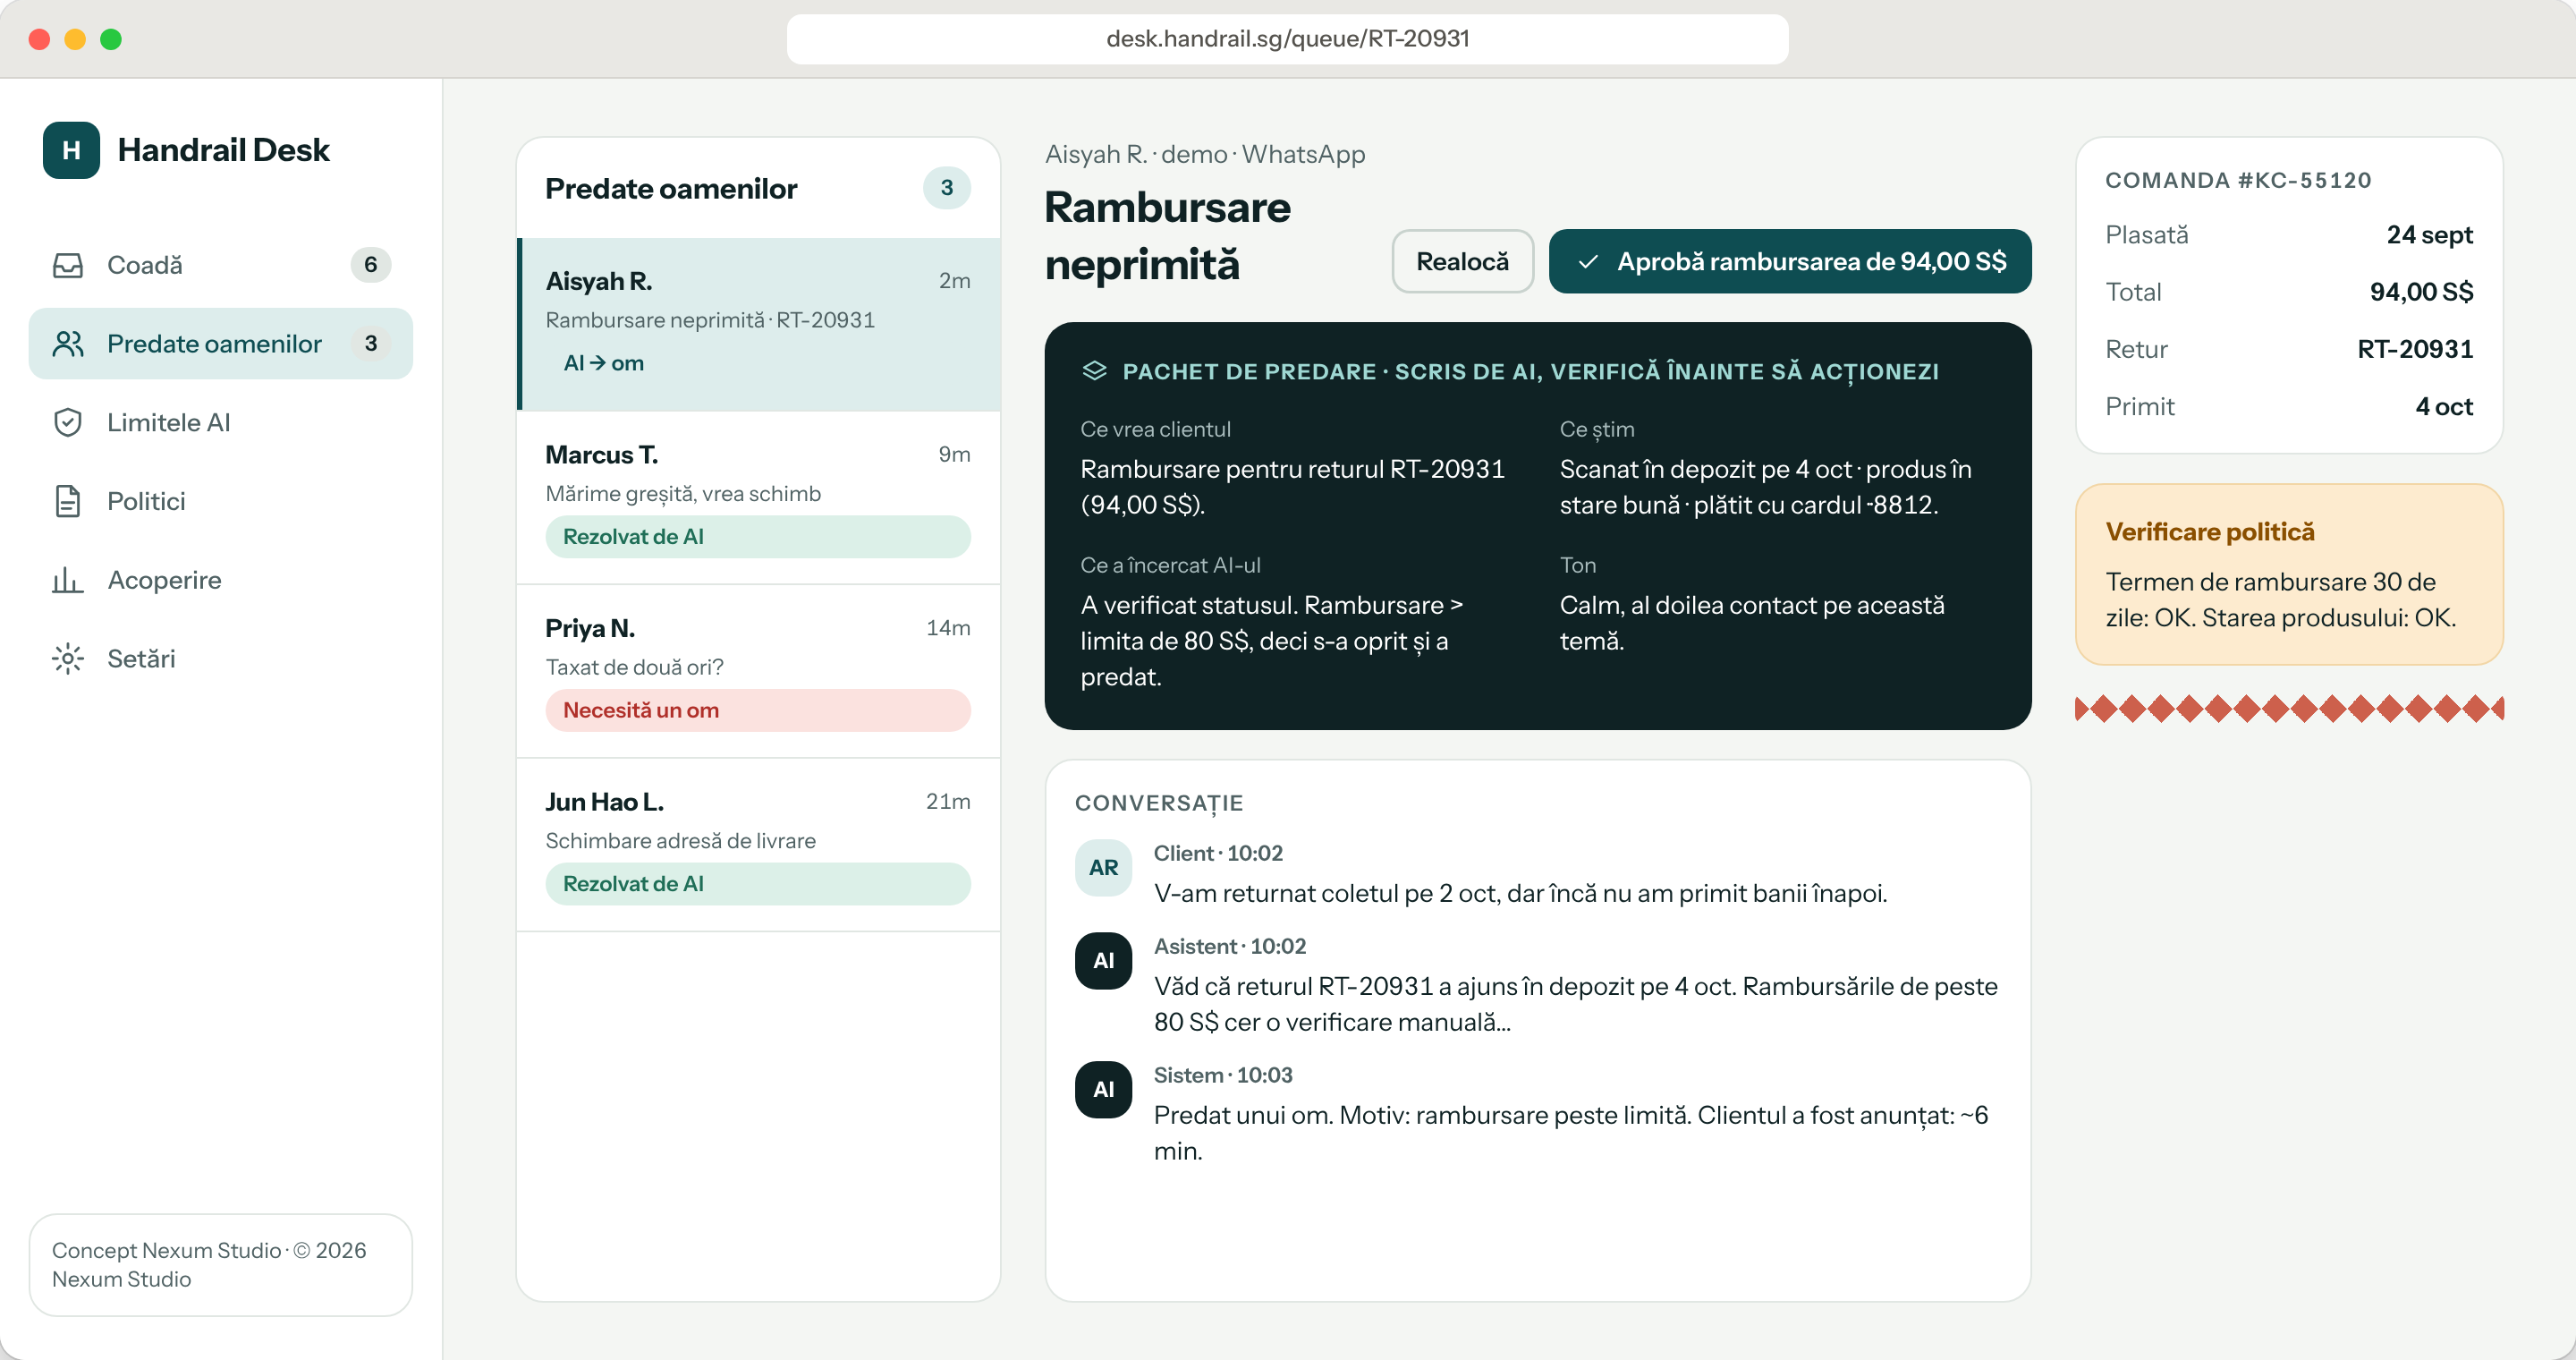Open the Limitele AI section
The image size is (2576, 1360).
tap(221, 423)
